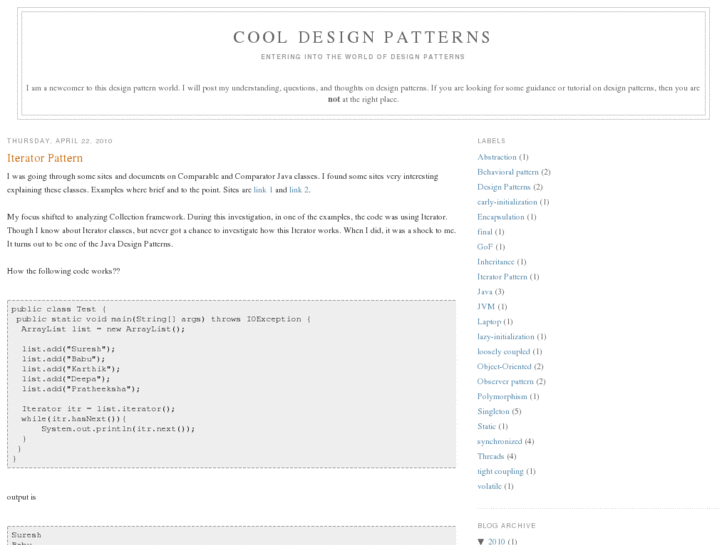Open the Iterator Pattern post title
The image size is (727, 545).
click(45, 158)
